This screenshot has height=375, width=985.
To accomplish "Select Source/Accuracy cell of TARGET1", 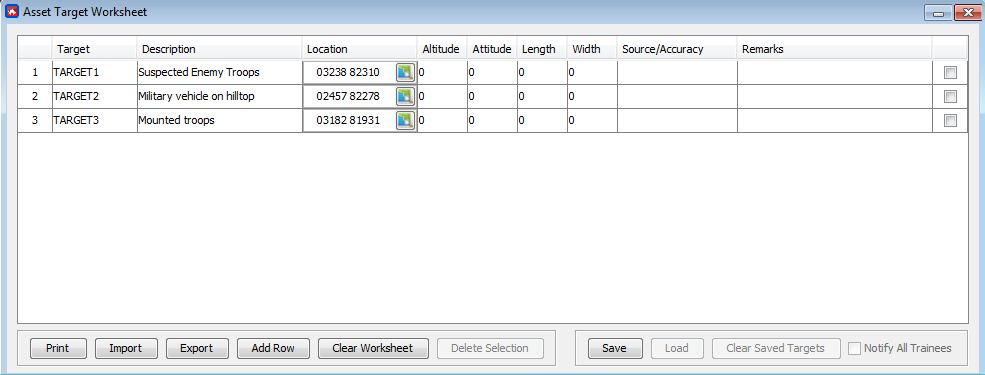I will click(677, 73).
